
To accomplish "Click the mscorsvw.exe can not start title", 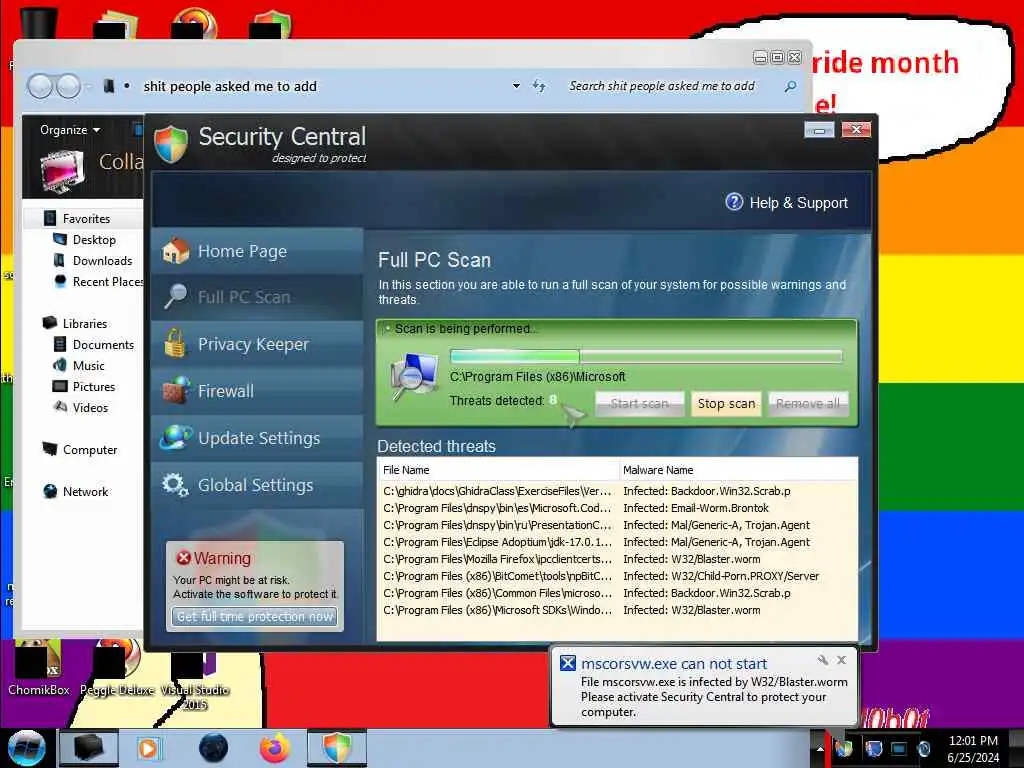I will coord(673,664).
